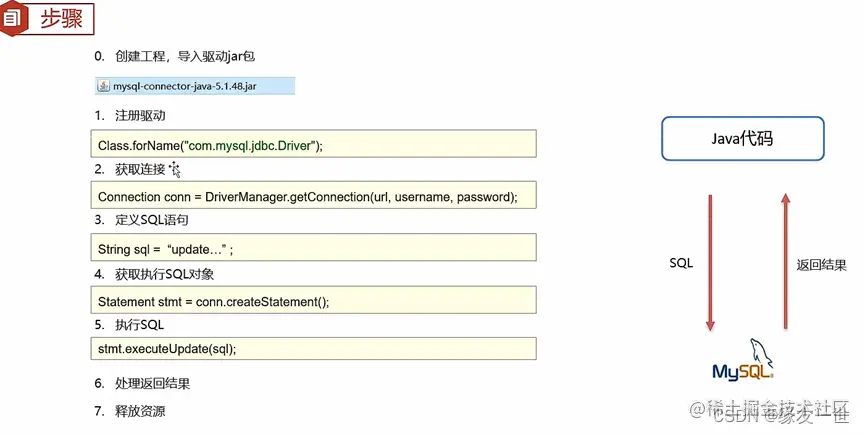Image resolution: width=865 pixels, height=434 pixels.
Task: Click the stmt.executeUpdate(sql) code box
Action: [x=313, y=349]
